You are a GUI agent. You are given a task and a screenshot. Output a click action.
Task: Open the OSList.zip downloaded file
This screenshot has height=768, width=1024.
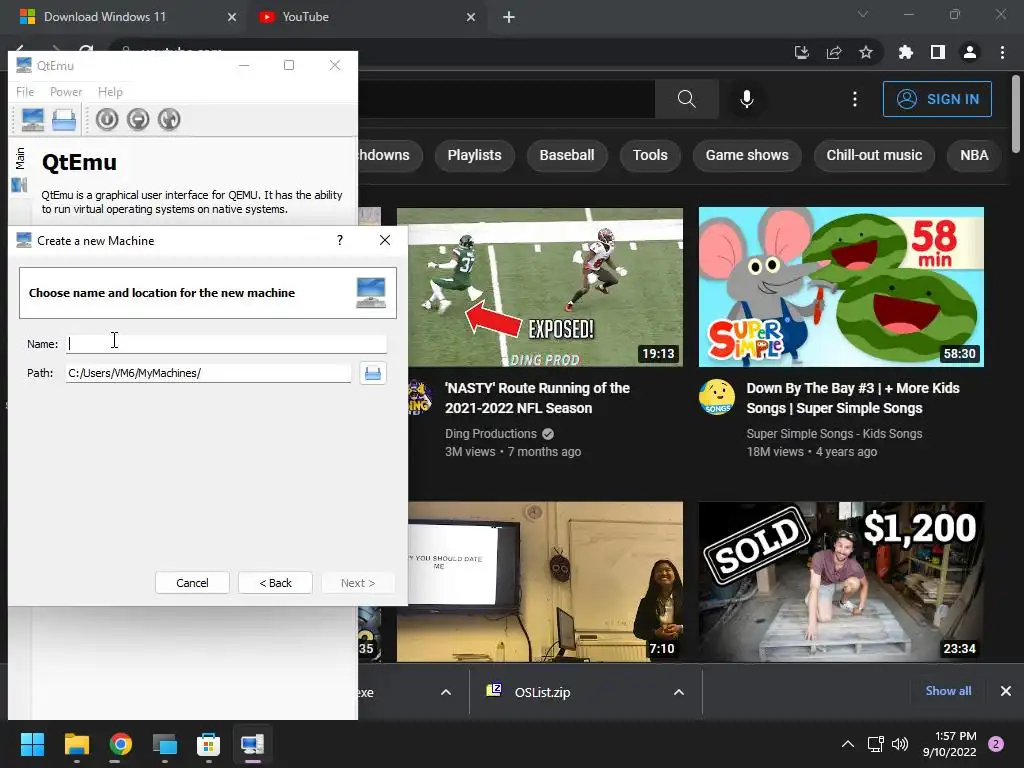tap(542, 692)
